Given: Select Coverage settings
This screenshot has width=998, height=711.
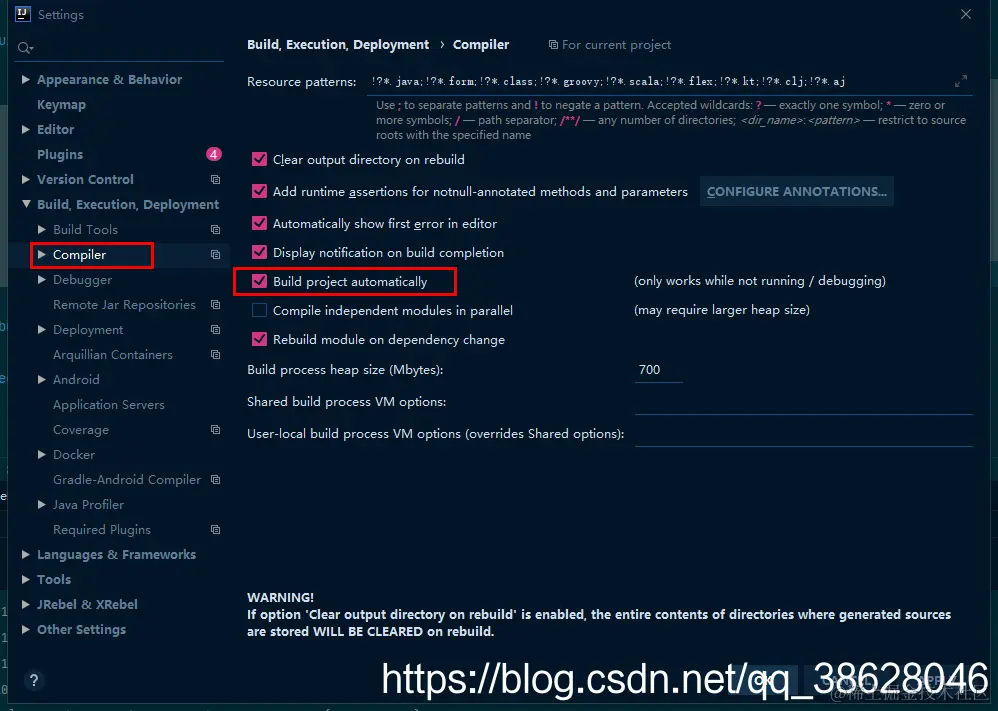Looking at the screenshot, I should point(81,430).
